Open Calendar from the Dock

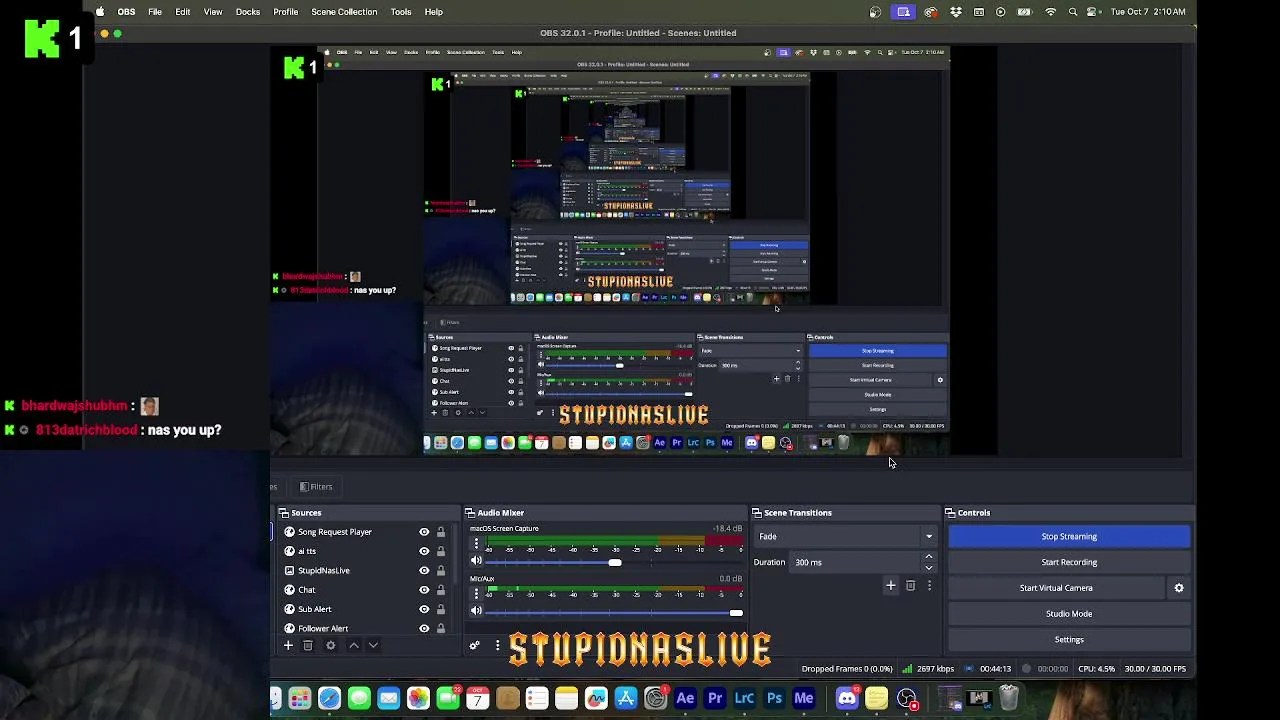(x=478, y=698)
